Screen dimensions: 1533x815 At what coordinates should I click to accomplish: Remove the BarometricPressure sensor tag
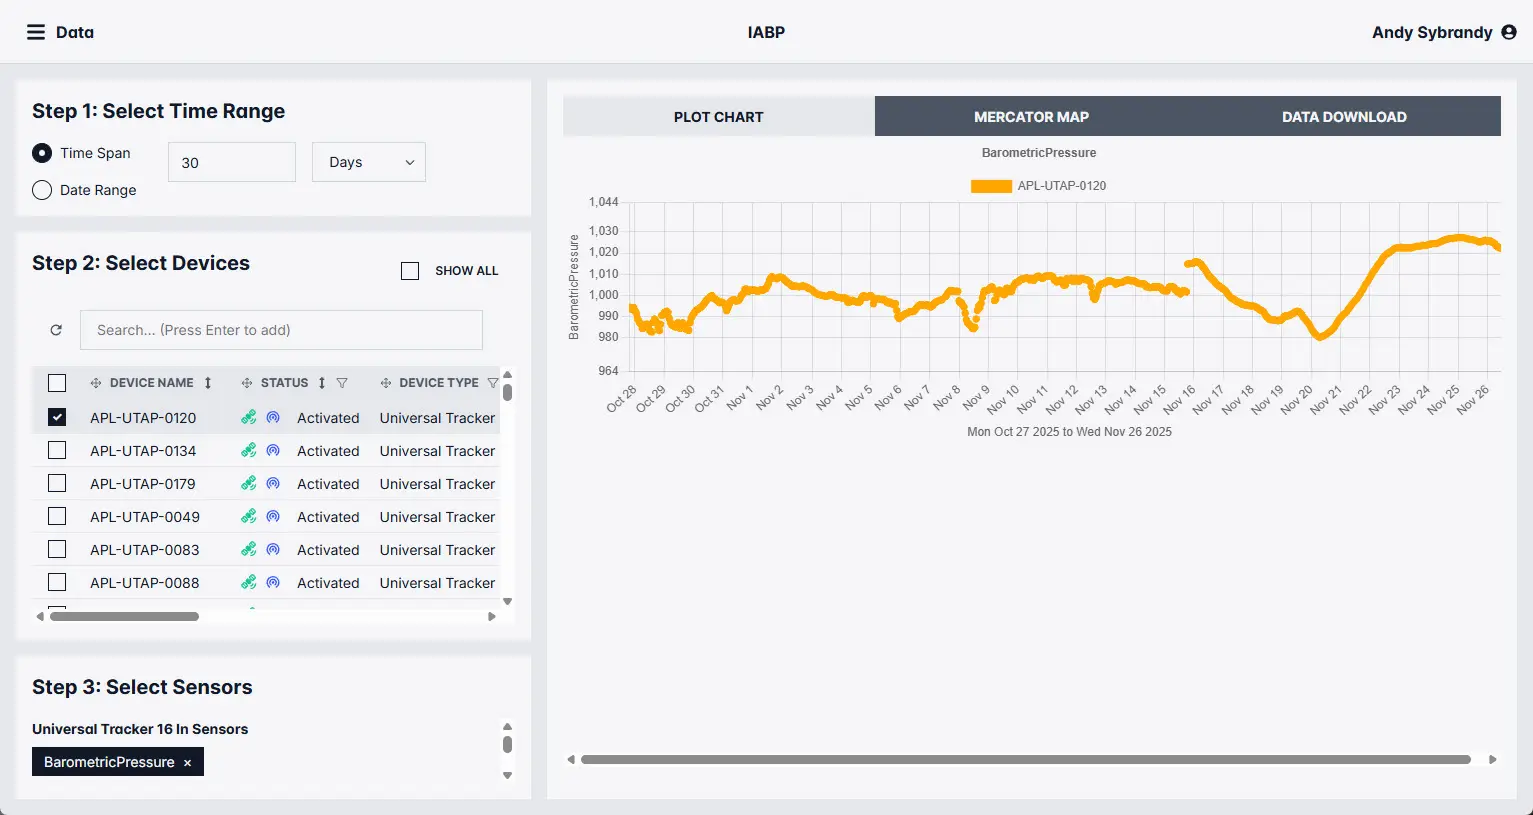coord(187,763)
